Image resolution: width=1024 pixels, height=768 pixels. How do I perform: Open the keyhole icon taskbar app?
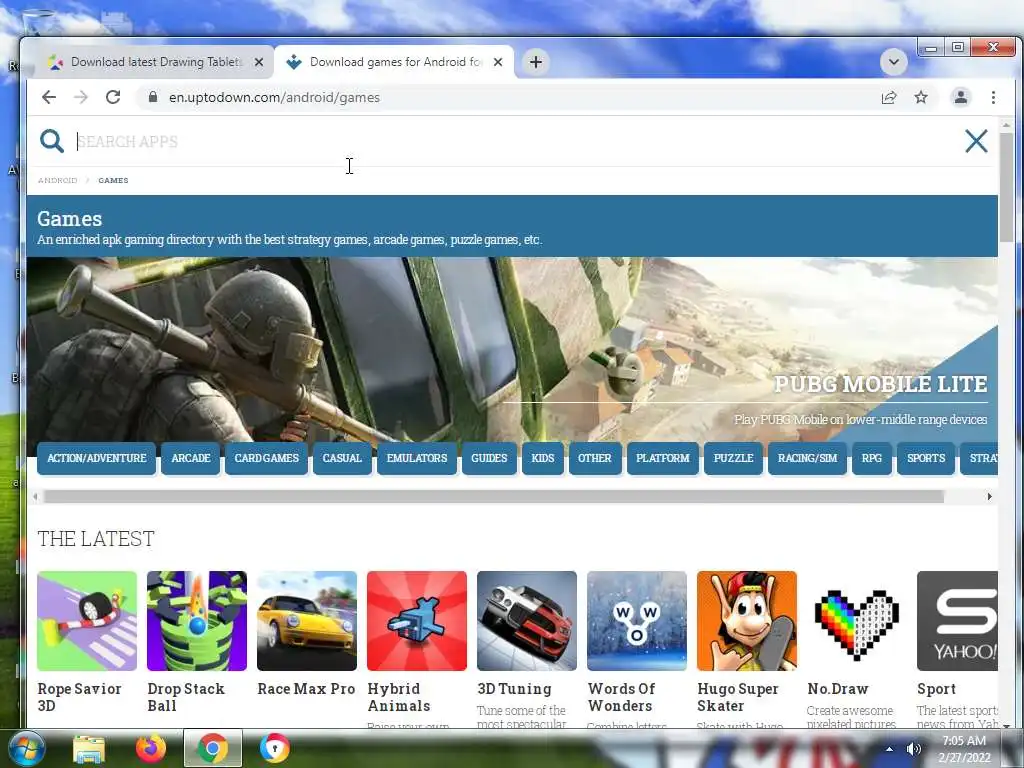[274, 748]
